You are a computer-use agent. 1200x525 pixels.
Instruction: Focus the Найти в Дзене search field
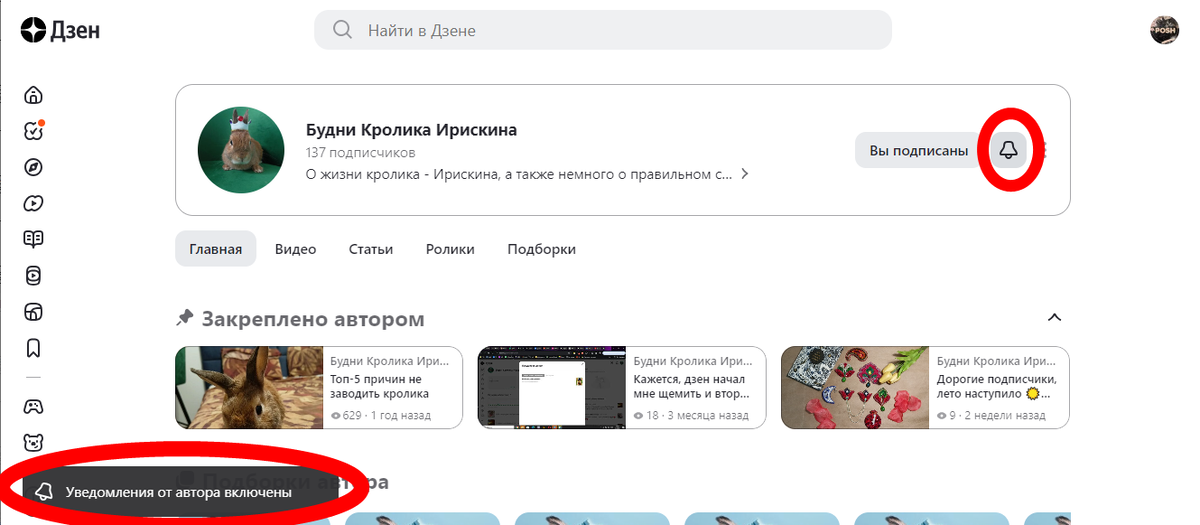pos(603,30)
